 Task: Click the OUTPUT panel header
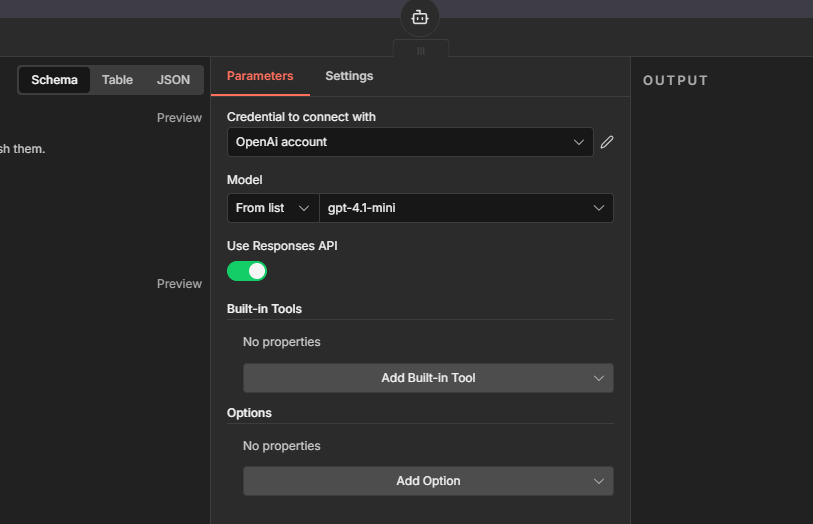(x=675, y=81)
